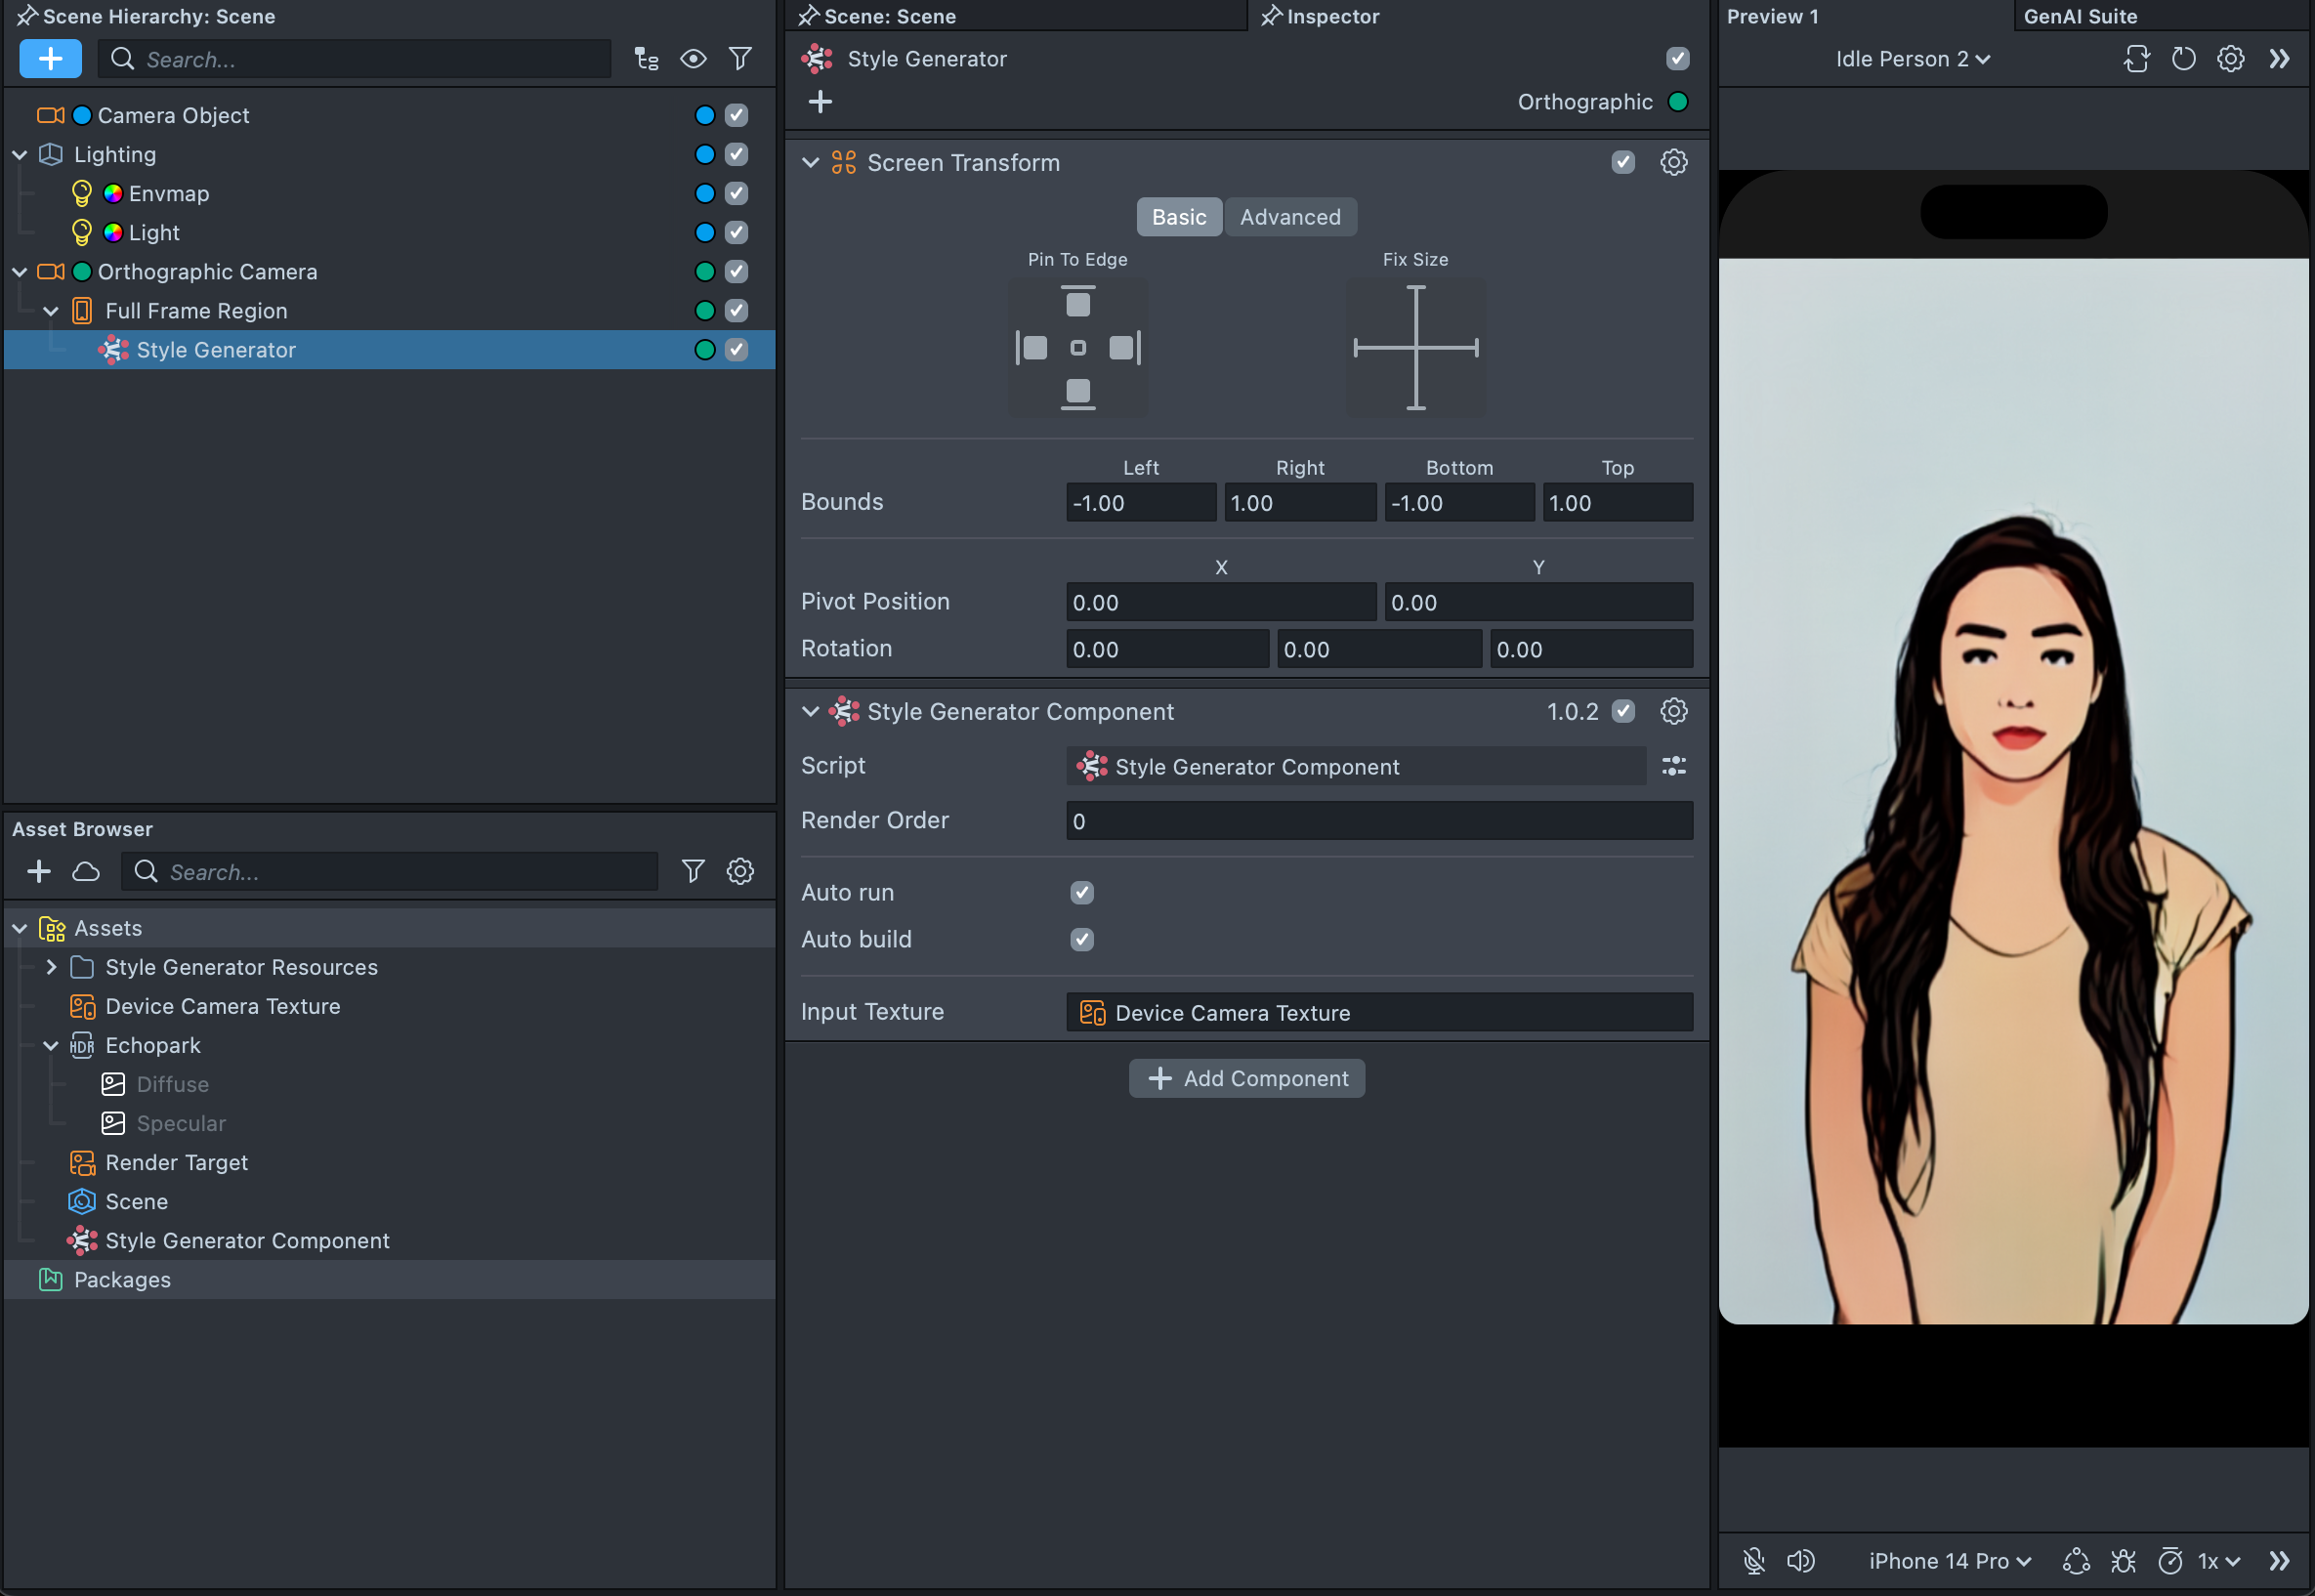This screenshot has height=1596, width=2315.
Task: Open the Scene Hierarchy filter icon
Action: 740,59
